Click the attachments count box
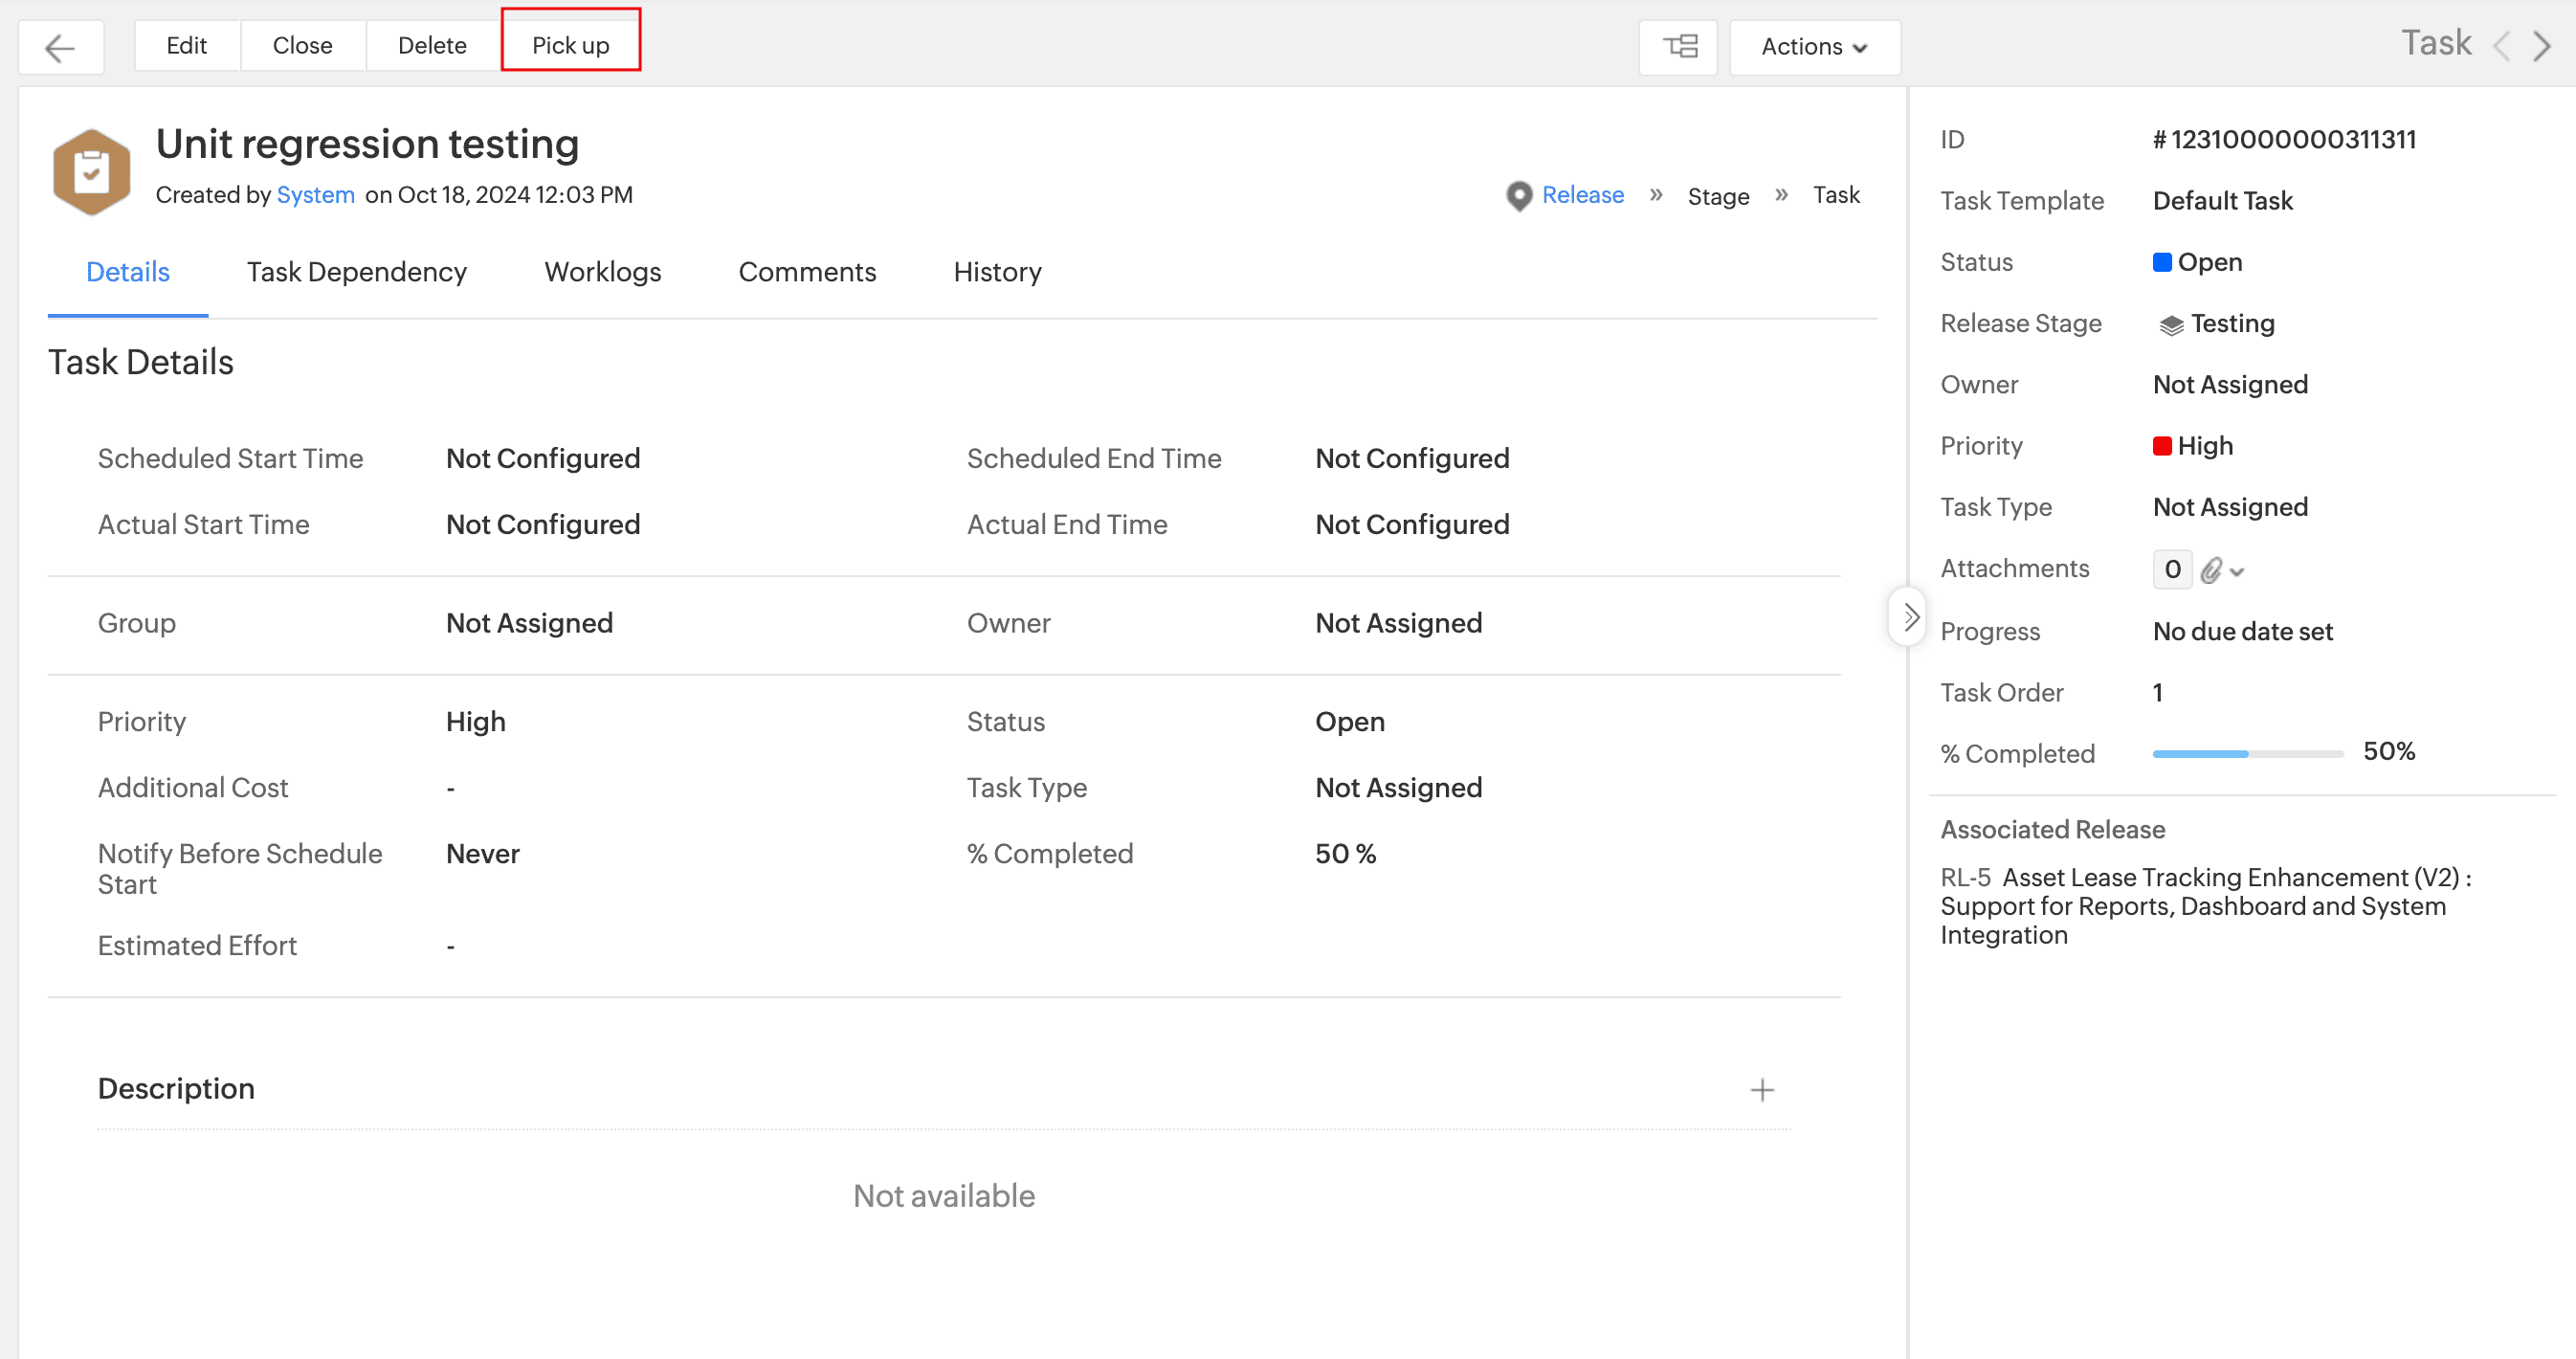The height and width of the screenshot is (1359, 2576). (2172, 570)
